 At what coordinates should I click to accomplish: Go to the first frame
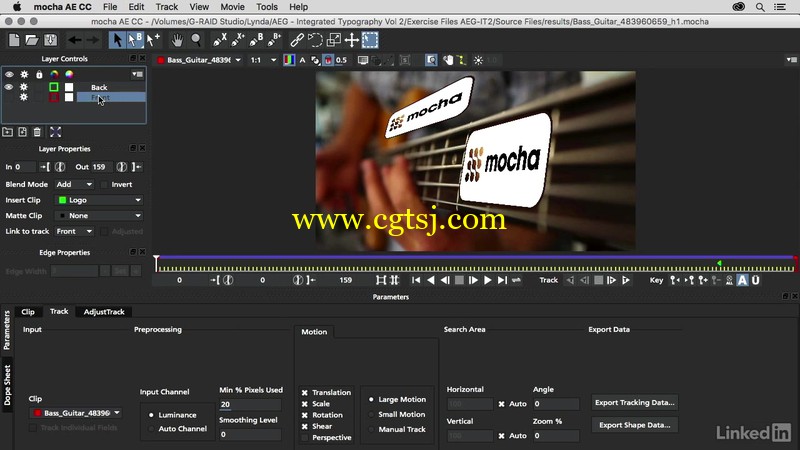416,280
